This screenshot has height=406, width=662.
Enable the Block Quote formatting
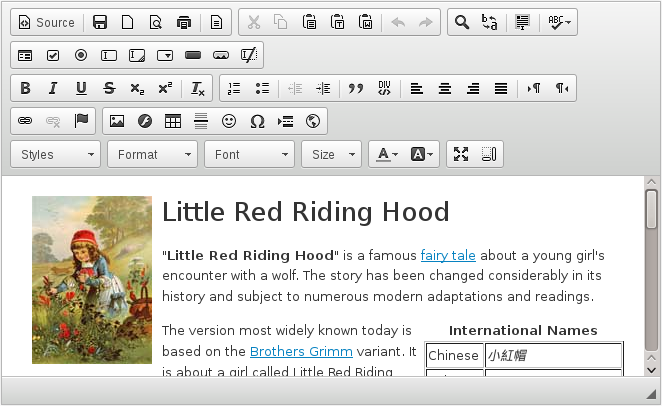(x=355, y=88)
